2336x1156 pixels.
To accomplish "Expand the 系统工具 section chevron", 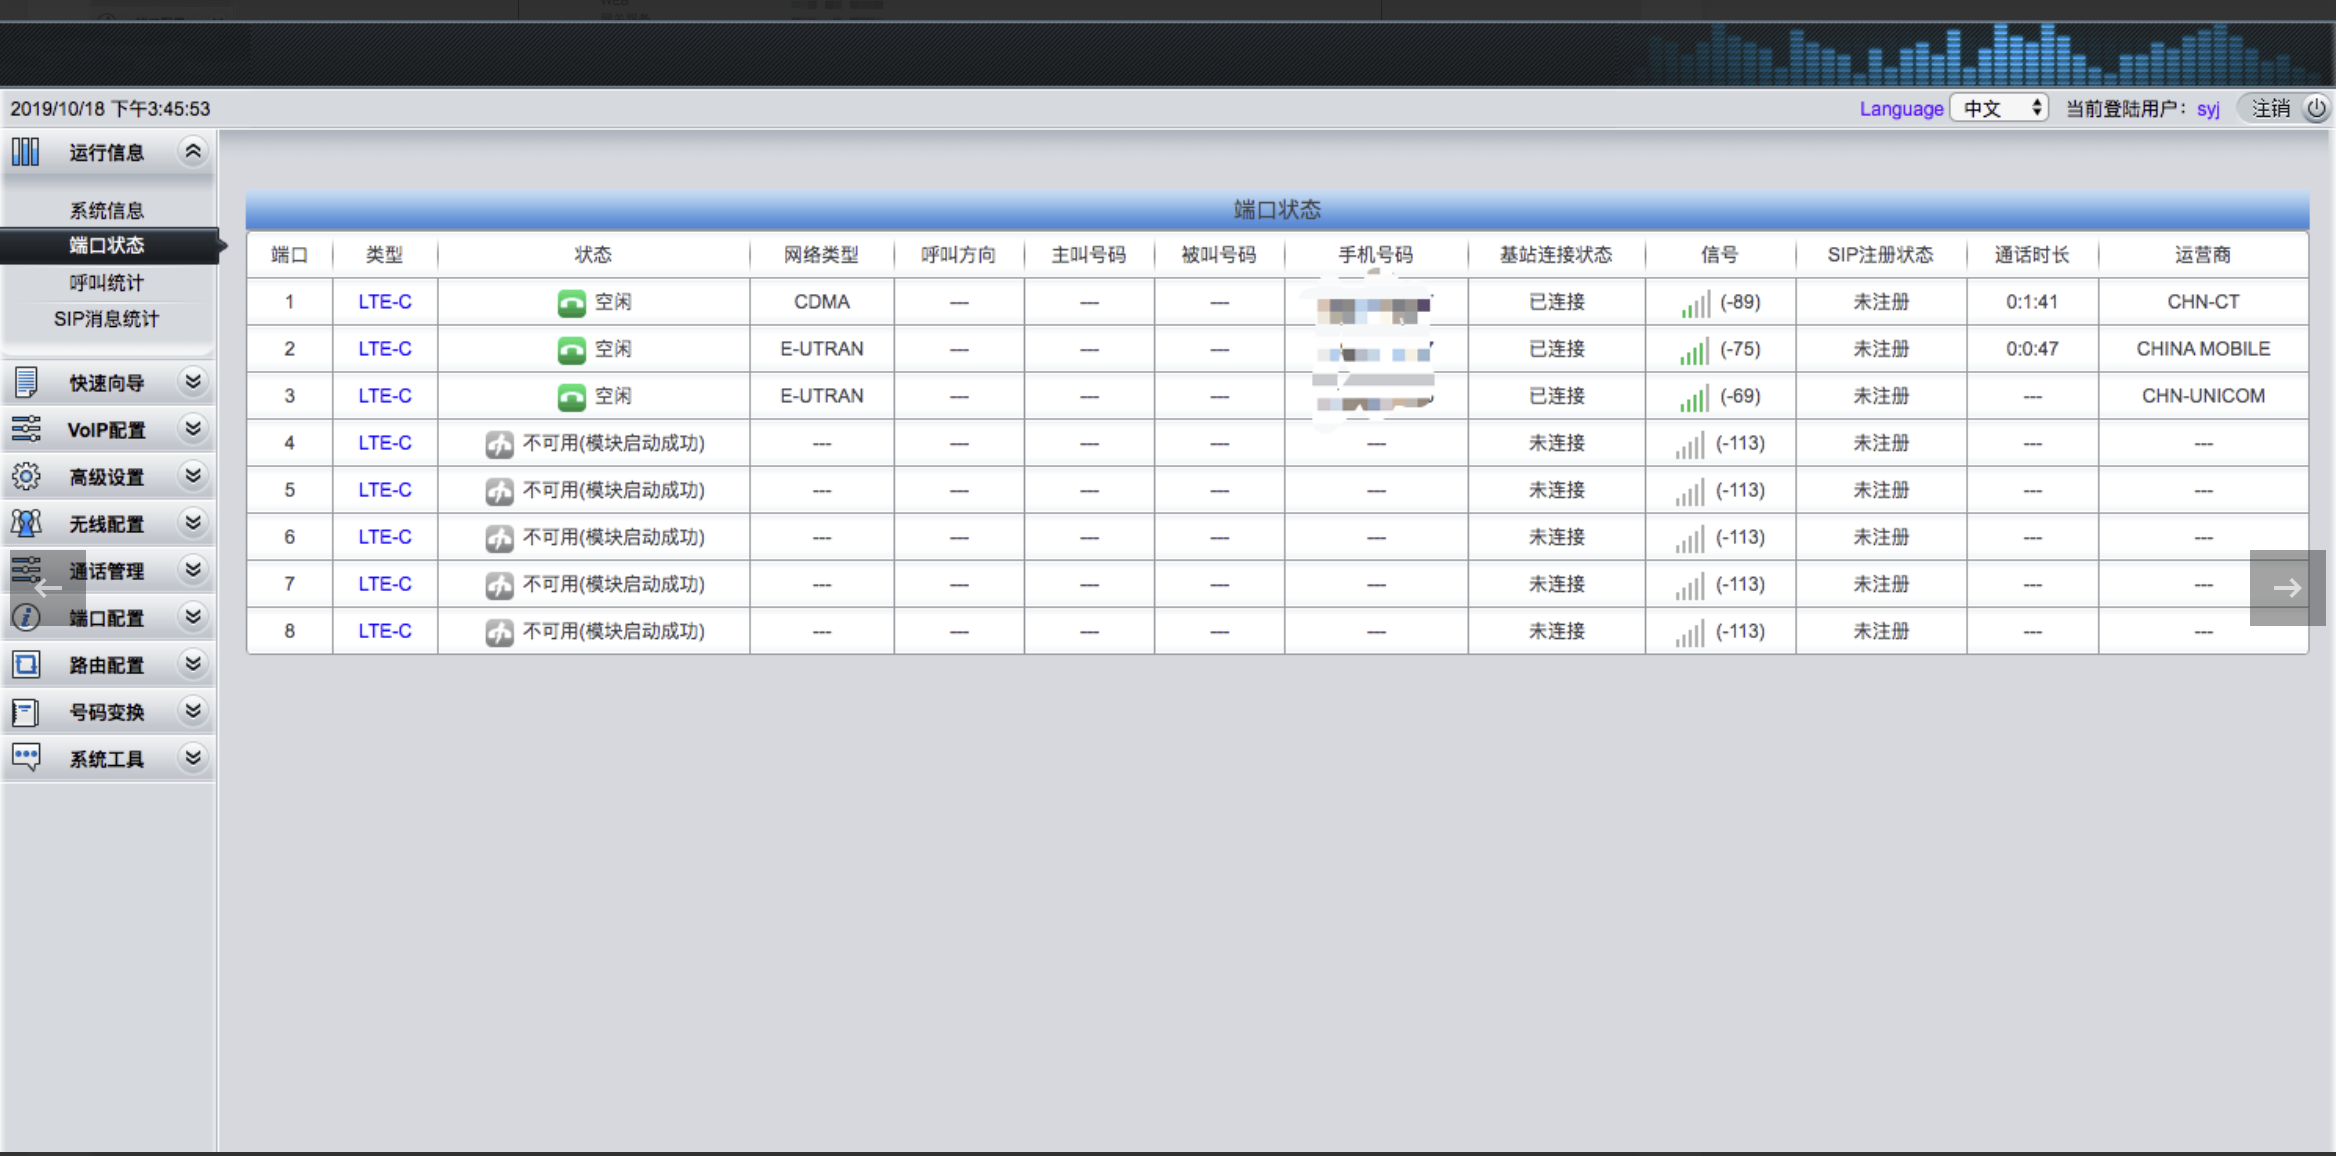I will point(193,757).
